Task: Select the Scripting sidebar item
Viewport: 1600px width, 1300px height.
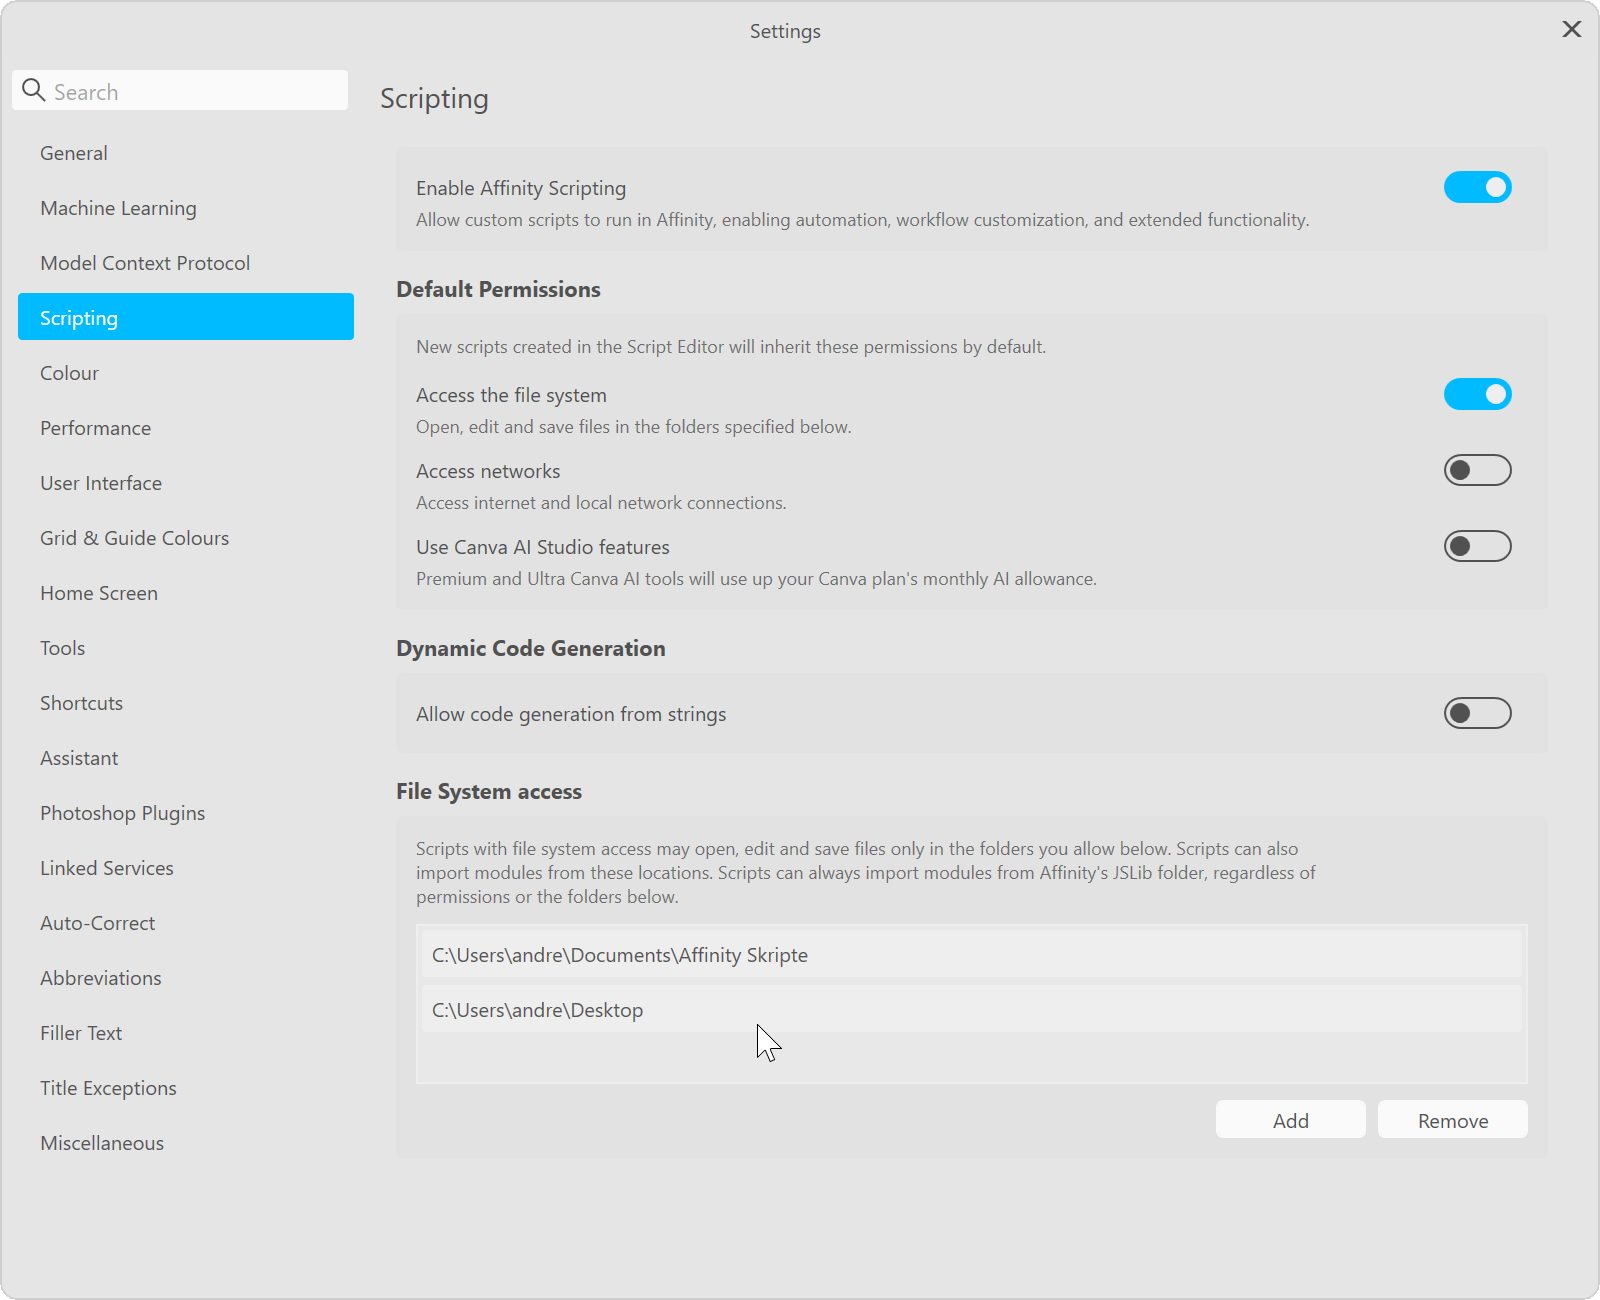Action: (x=186, y=317)
